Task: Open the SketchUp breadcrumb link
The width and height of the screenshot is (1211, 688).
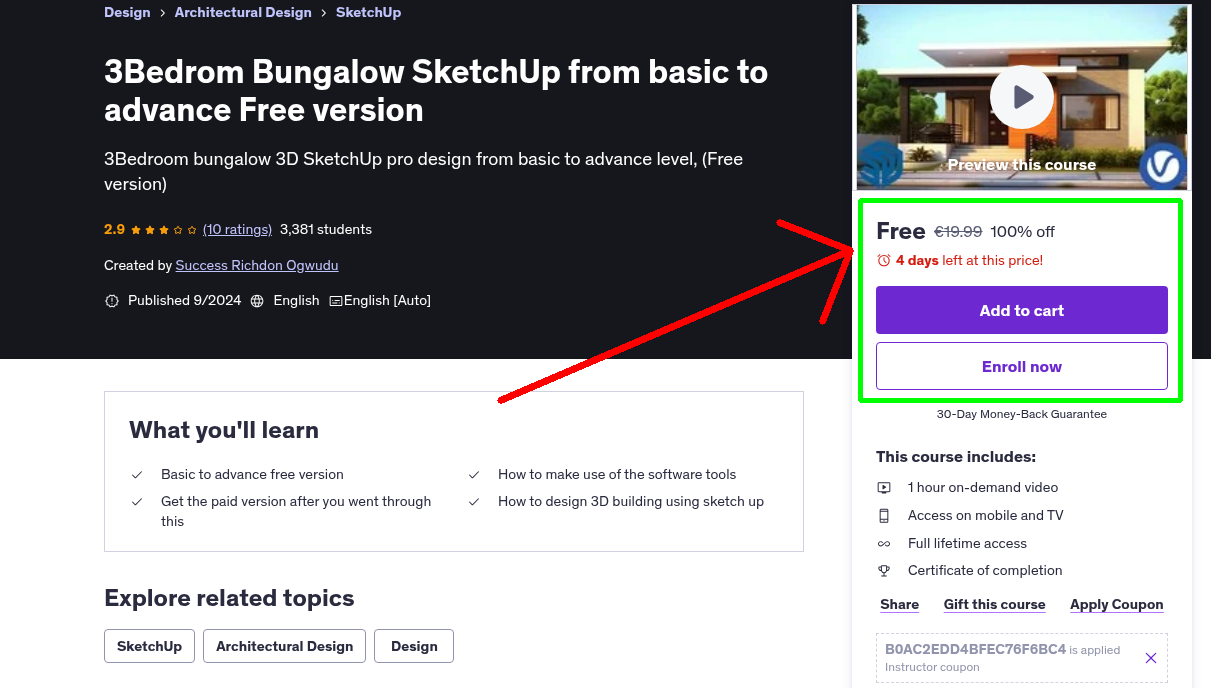Action: click(x=368, y=12)
